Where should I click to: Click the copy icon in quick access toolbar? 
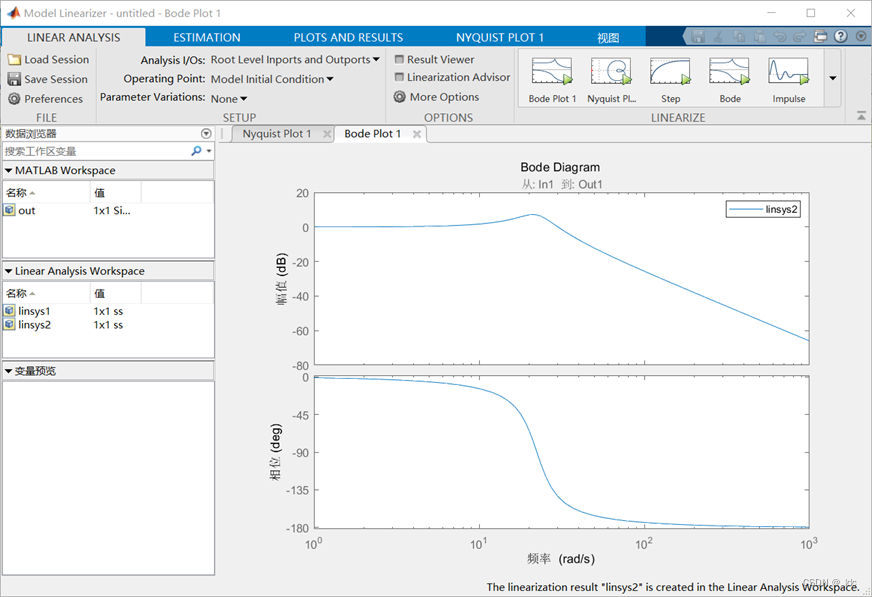click(x=739, y=37)
